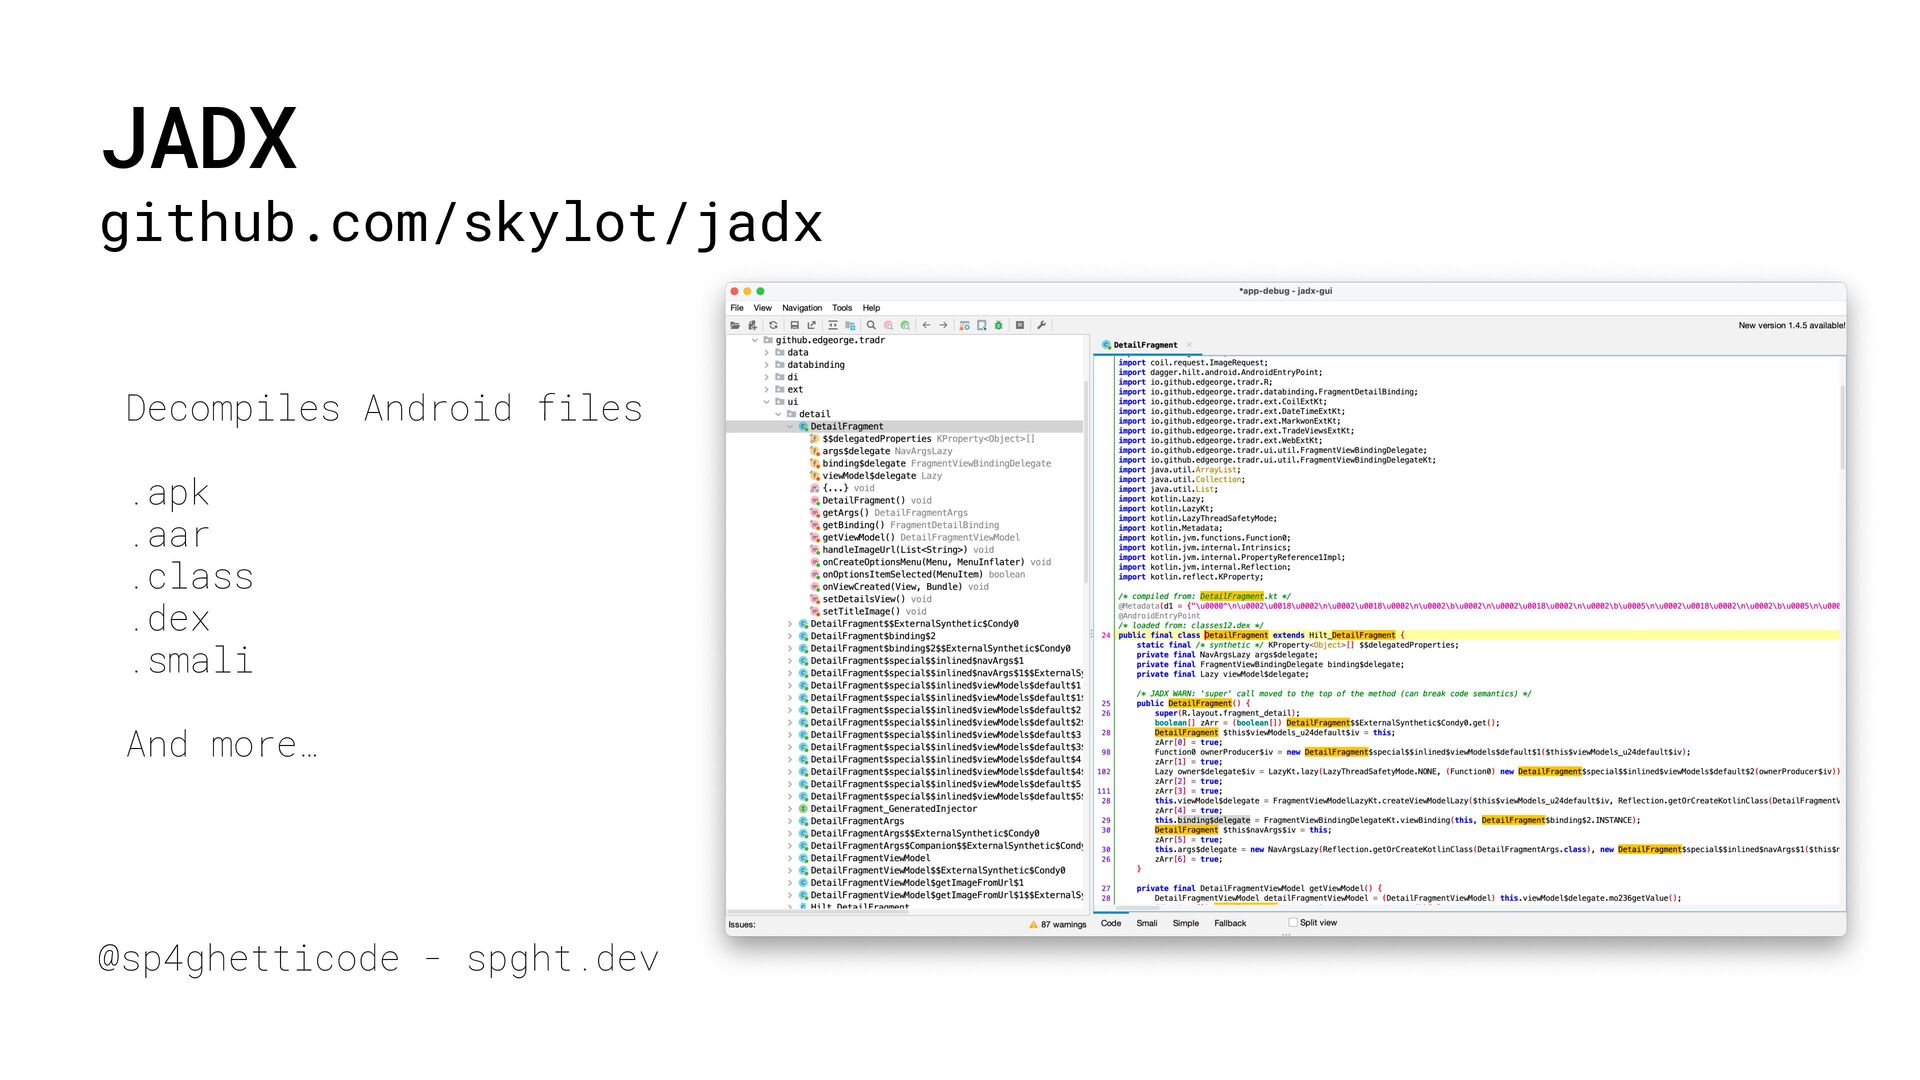The width and height of the screenshot is (1920, 1080).
Task: Click the reload files toolbar icon
Action: click(773, 325)
